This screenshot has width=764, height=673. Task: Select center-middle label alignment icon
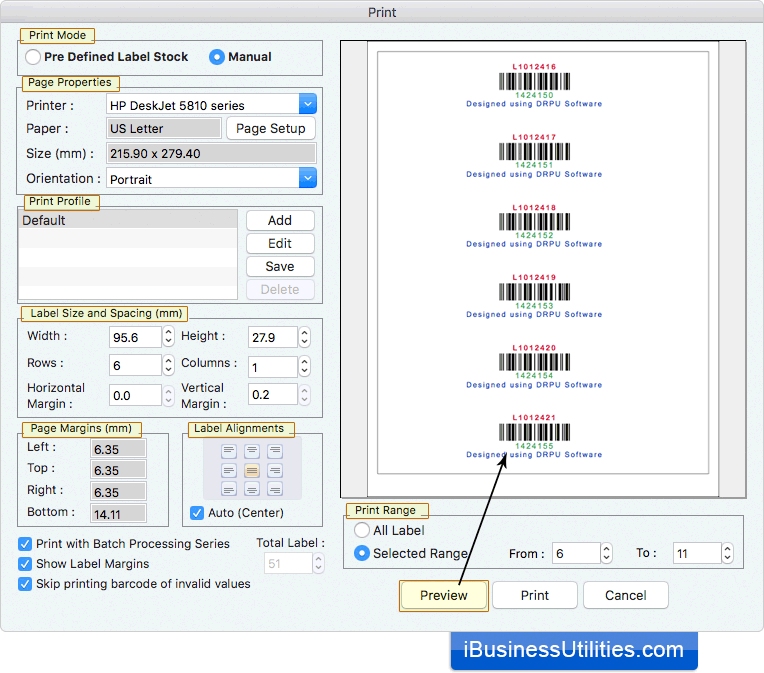coord(252,471)
